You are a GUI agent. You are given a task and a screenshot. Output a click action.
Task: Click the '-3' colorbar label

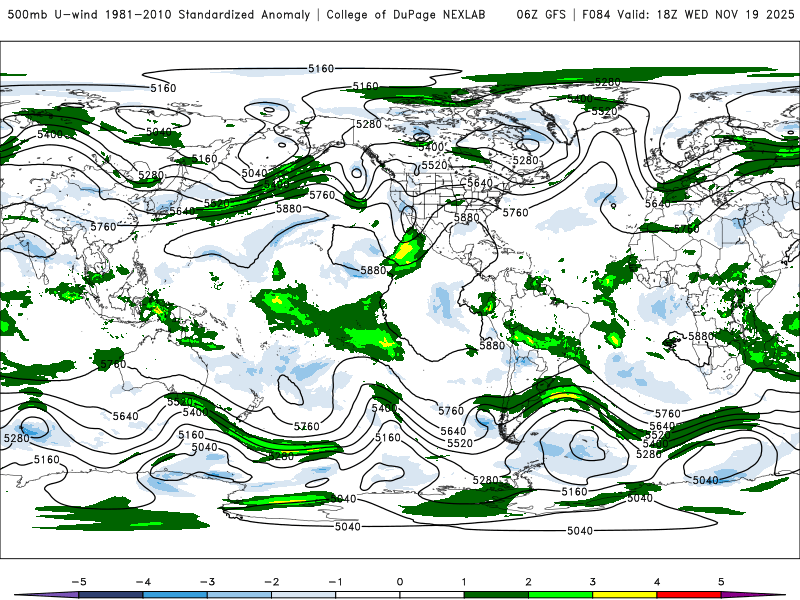point(207,582)
